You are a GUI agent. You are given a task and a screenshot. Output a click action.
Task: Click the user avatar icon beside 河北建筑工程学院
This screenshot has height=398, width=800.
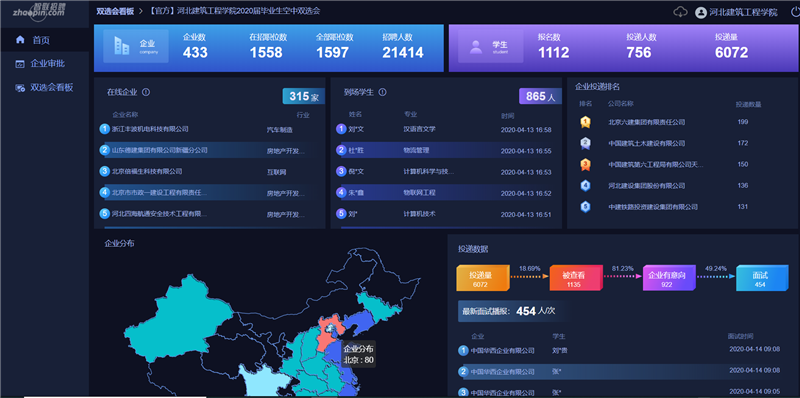point(701,12)
